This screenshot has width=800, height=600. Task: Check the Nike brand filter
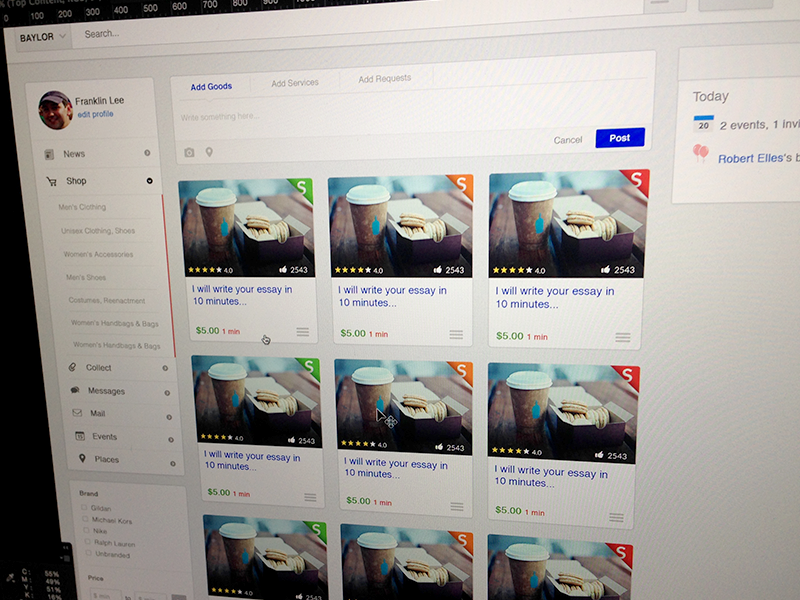click(87, 530)
